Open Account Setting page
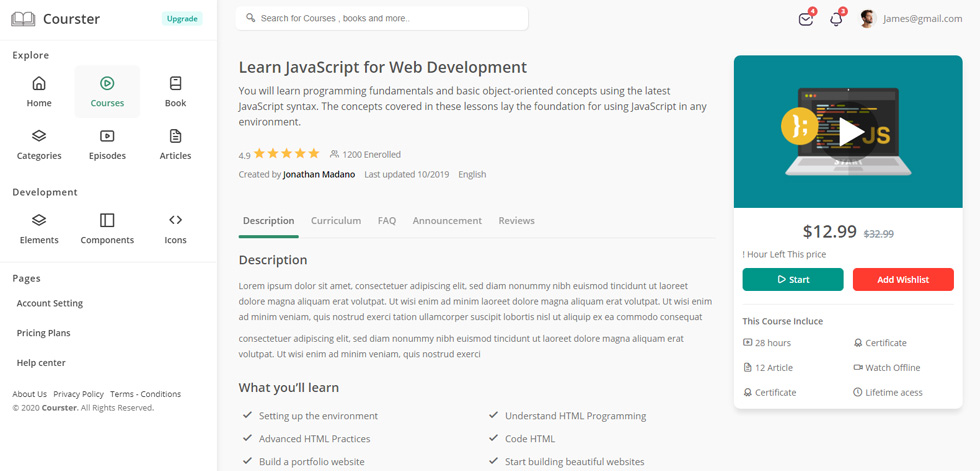The width and height of the screenshot is (980, 471). coord(49,304)
